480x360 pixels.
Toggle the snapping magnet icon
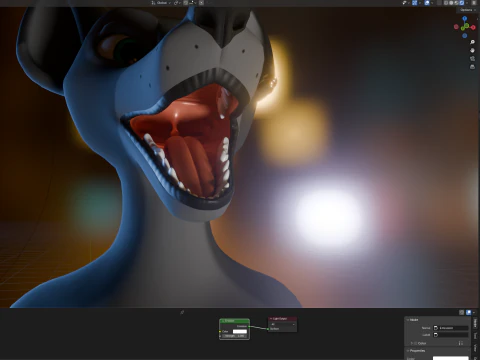185,3
